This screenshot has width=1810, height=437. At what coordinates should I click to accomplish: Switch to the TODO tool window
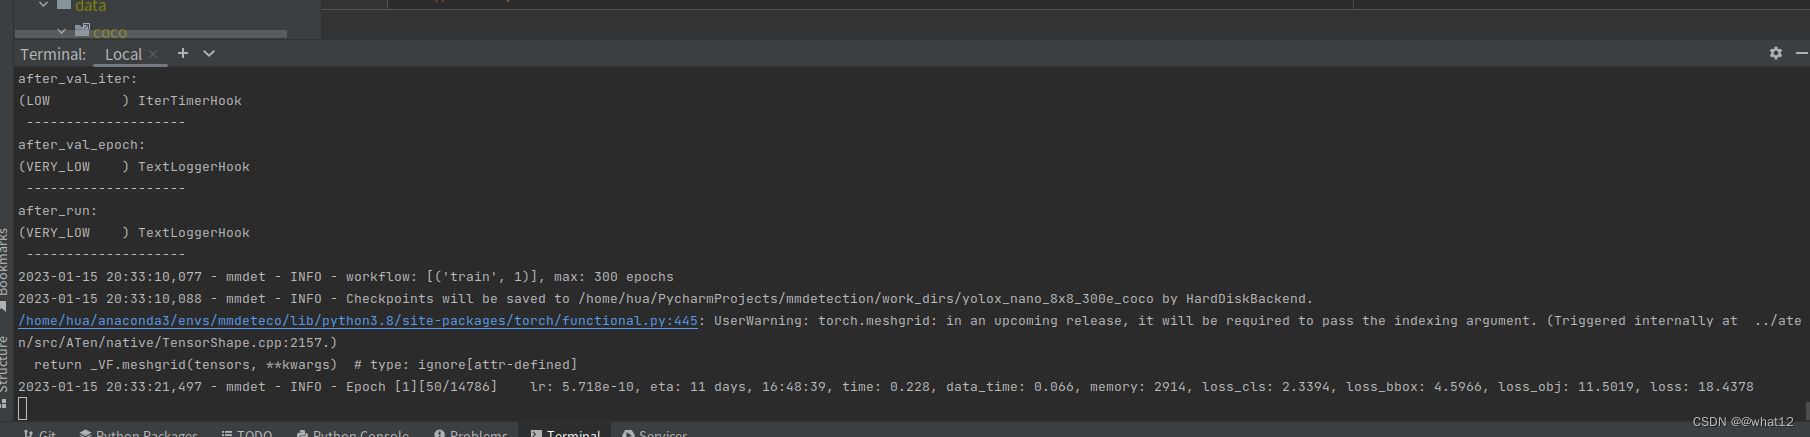(246, 433)
